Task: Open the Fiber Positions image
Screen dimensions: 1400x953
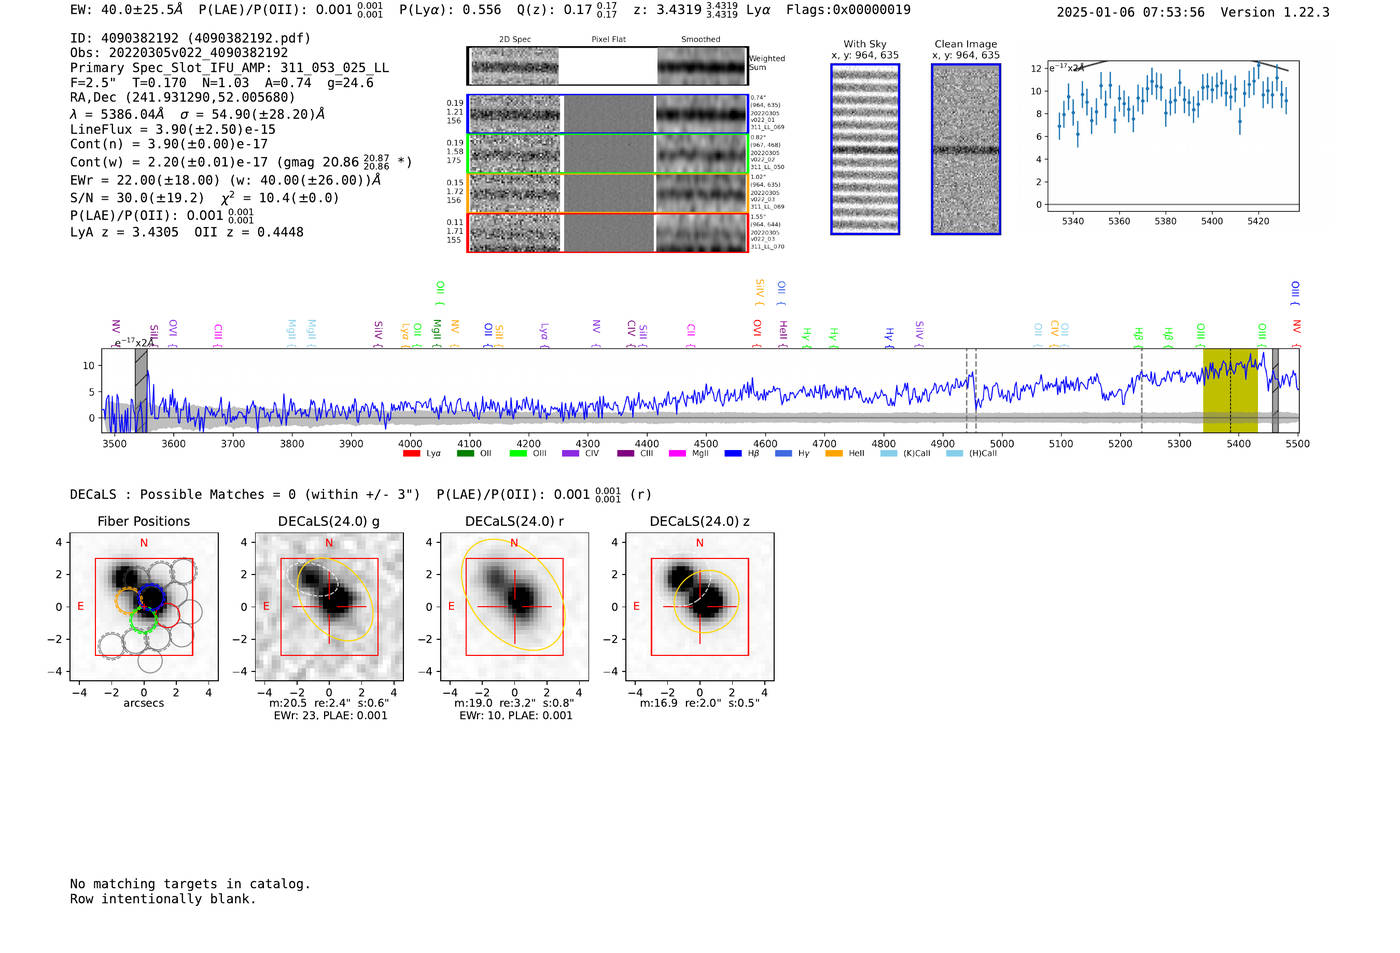Action: coord(144,606)
